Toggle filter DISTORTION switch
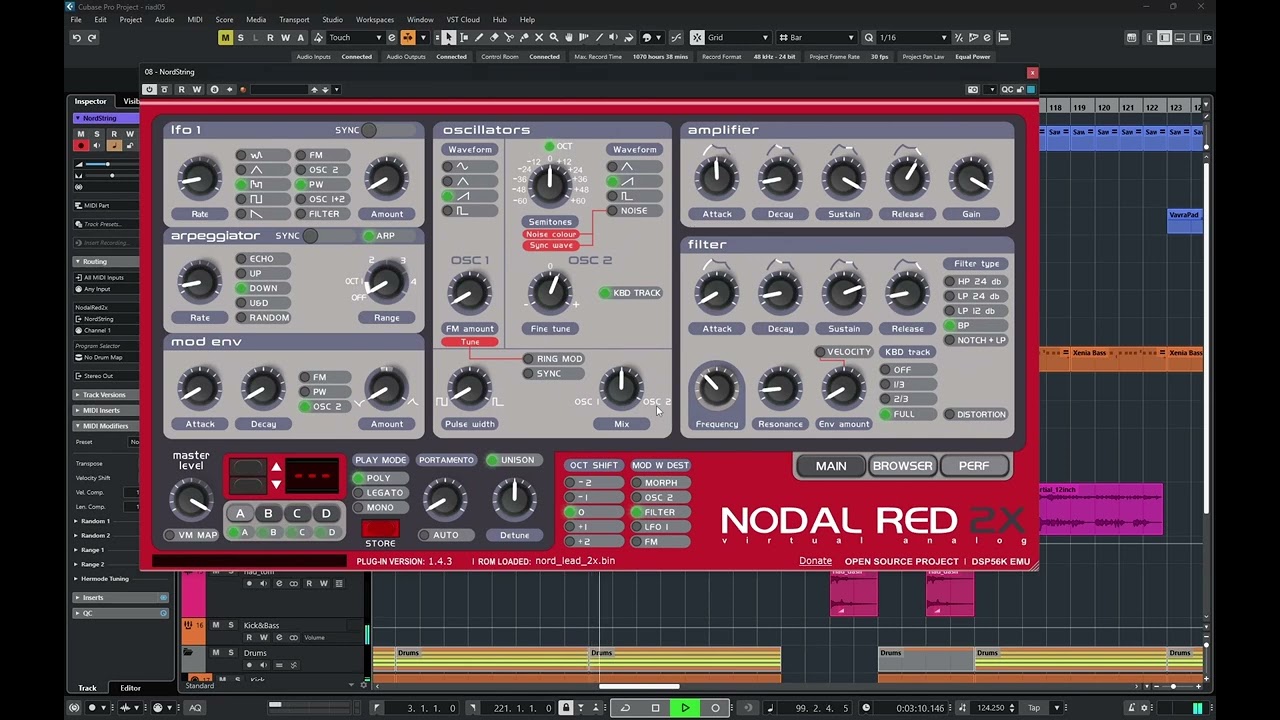Screen dimensions: 1280x720 click(975, 414)
